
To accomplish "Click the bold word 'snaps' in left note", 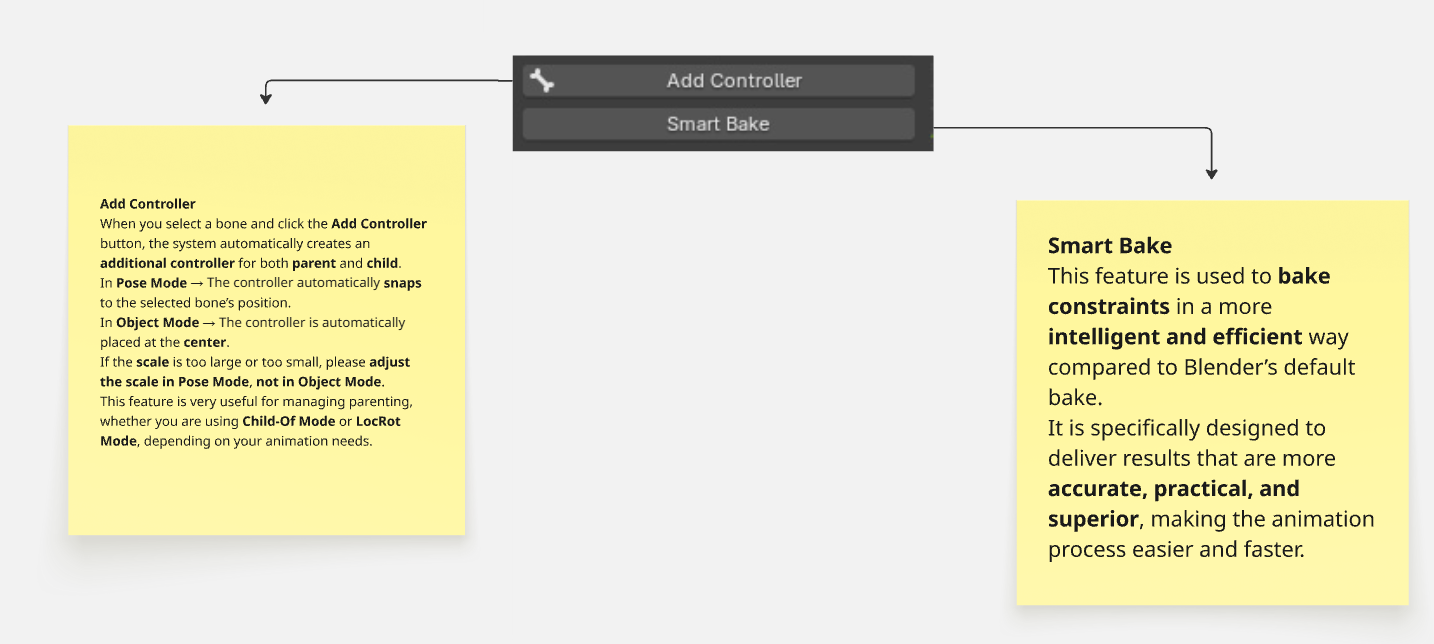I will 403,283.
